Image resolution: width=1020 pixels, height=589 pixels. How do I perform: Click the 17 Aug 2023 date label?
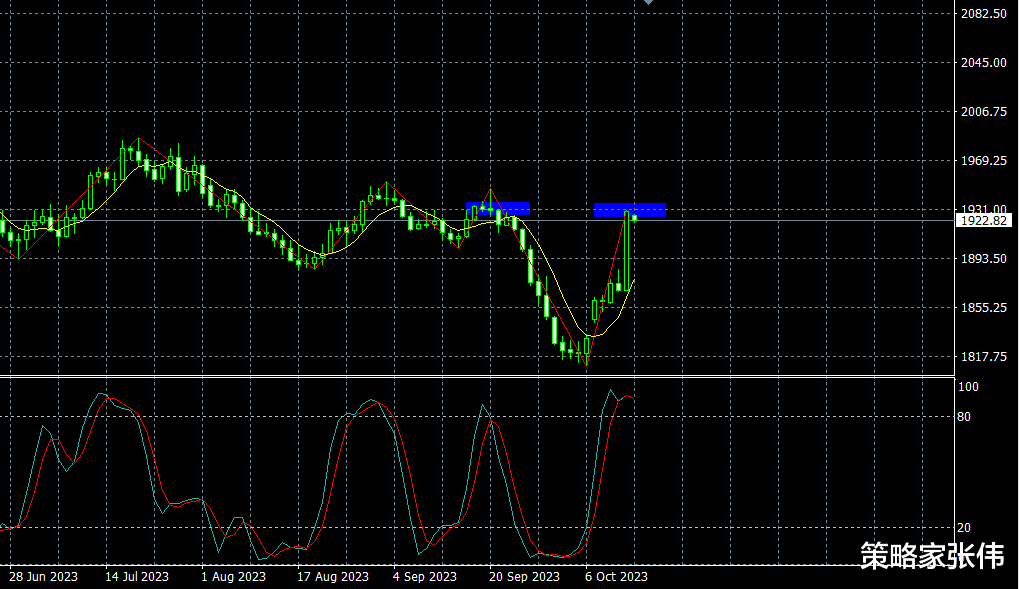pos(332,577)
